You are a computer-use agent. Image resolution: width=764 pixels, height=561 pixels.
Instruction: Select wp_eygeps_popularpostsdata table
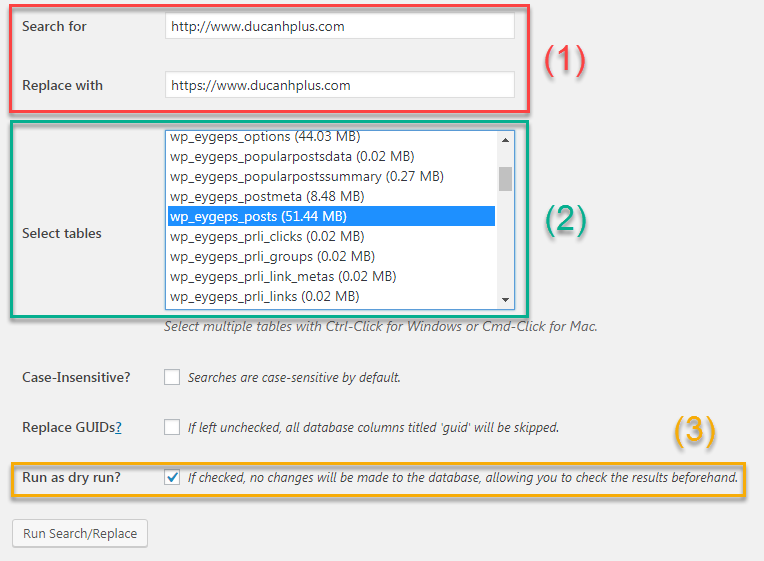291,156
